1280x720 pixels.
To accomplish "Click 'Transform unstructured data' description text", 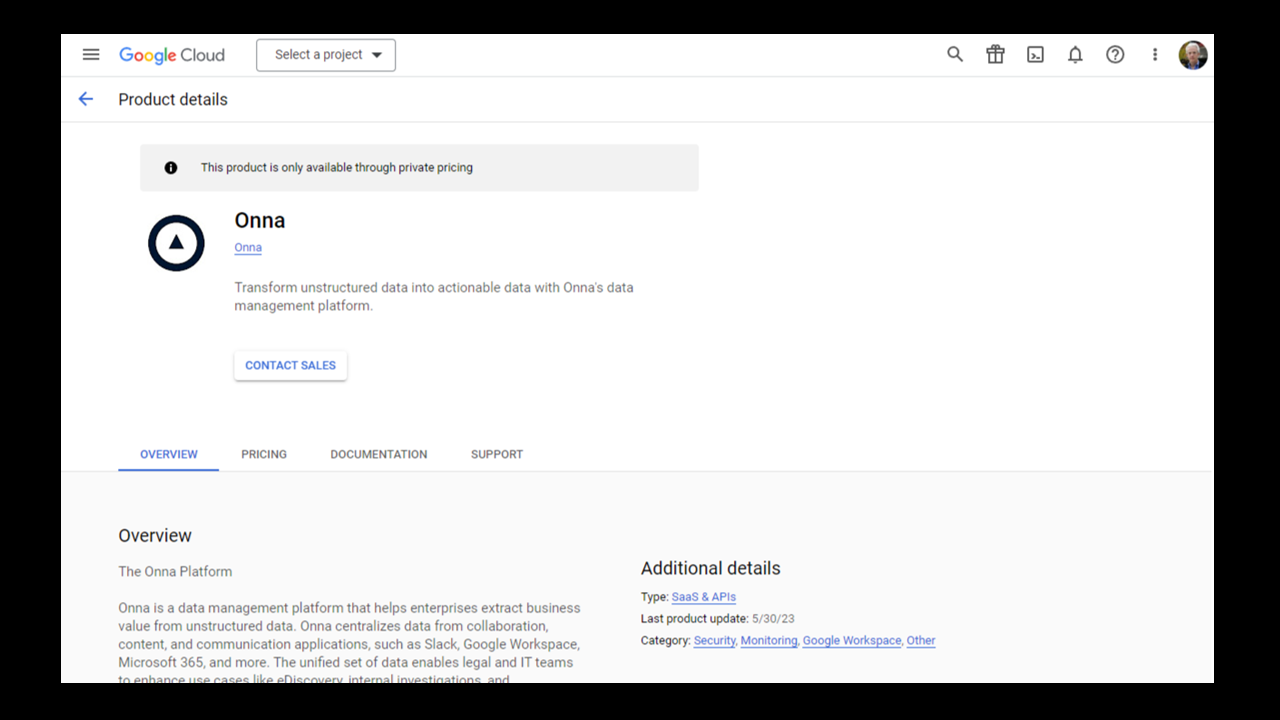I will tap(434, 296).
